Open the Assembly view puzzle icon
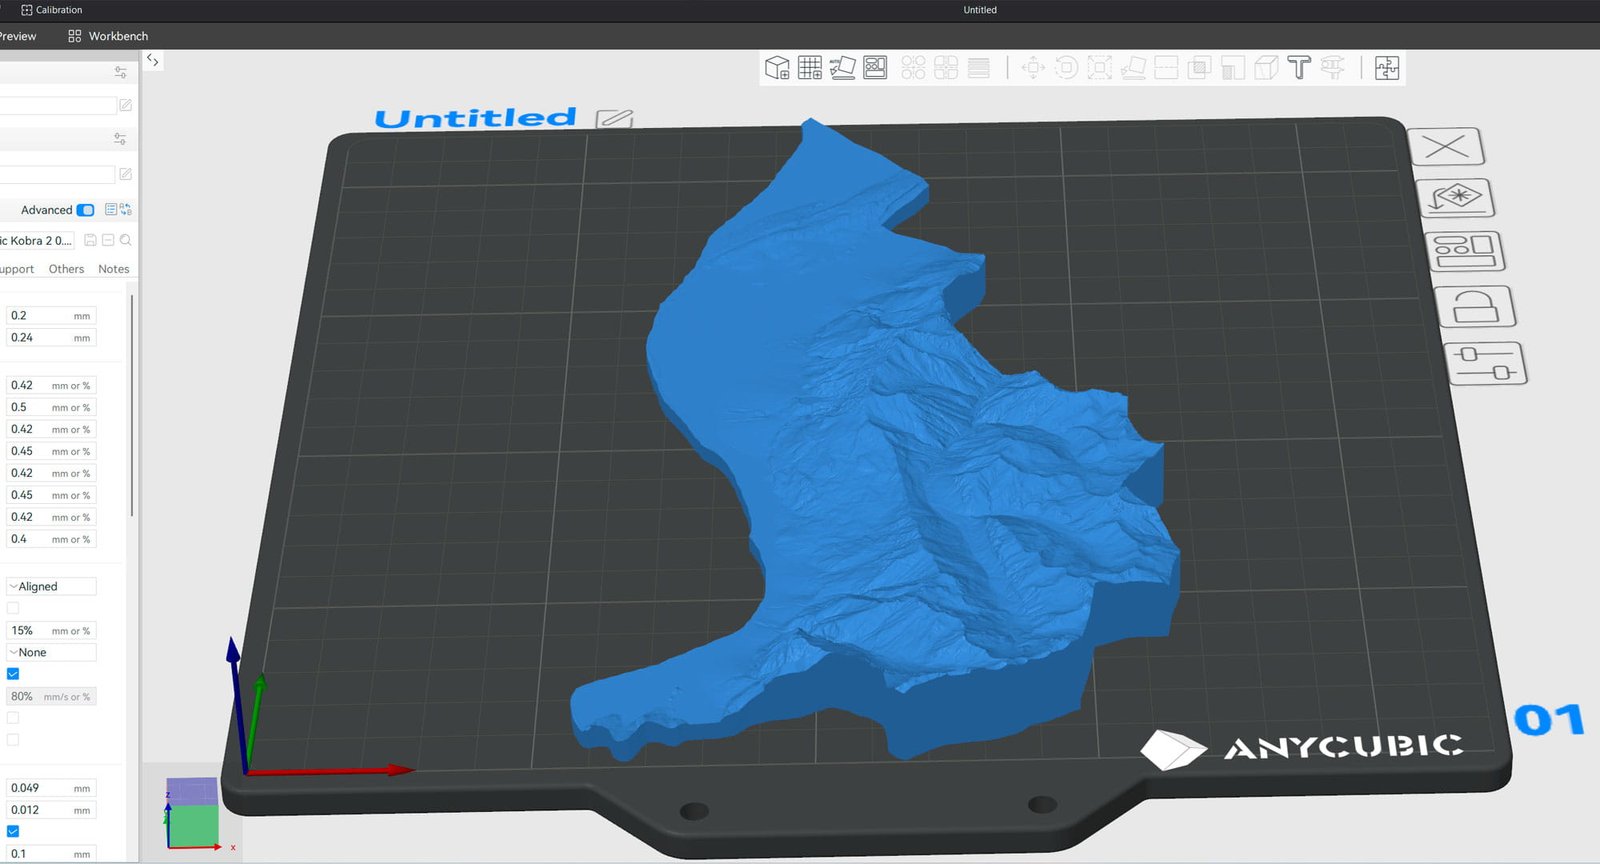The image size is (1600, 864). click(x=1387, y=68)
